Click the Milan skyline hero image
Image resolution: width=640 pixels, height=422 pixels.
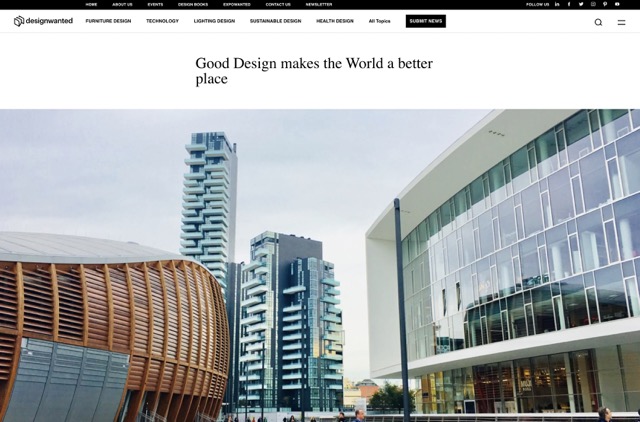click(320, 265)
